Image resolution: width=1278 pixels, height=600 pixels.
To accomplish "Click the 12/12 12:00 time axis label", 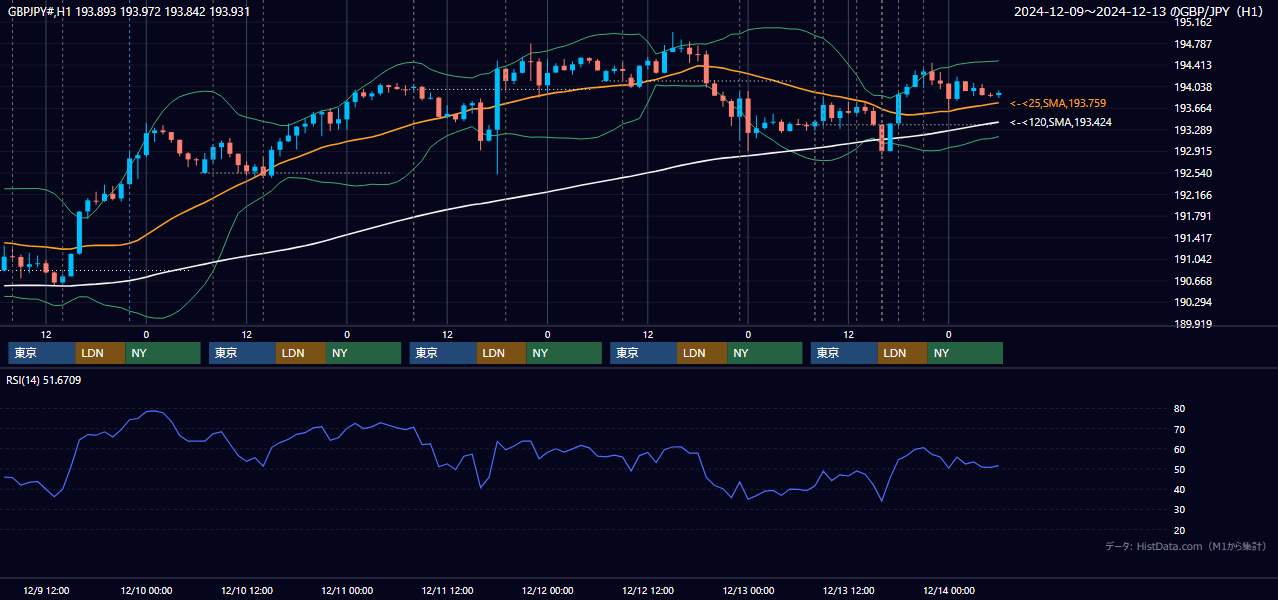I will (648, 590).
